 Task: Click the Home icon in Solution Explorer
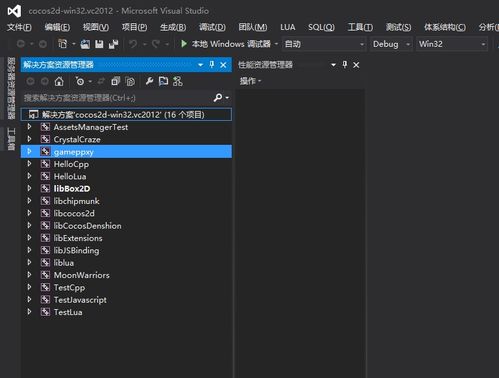pyautogui.click(x=59, y=81)
